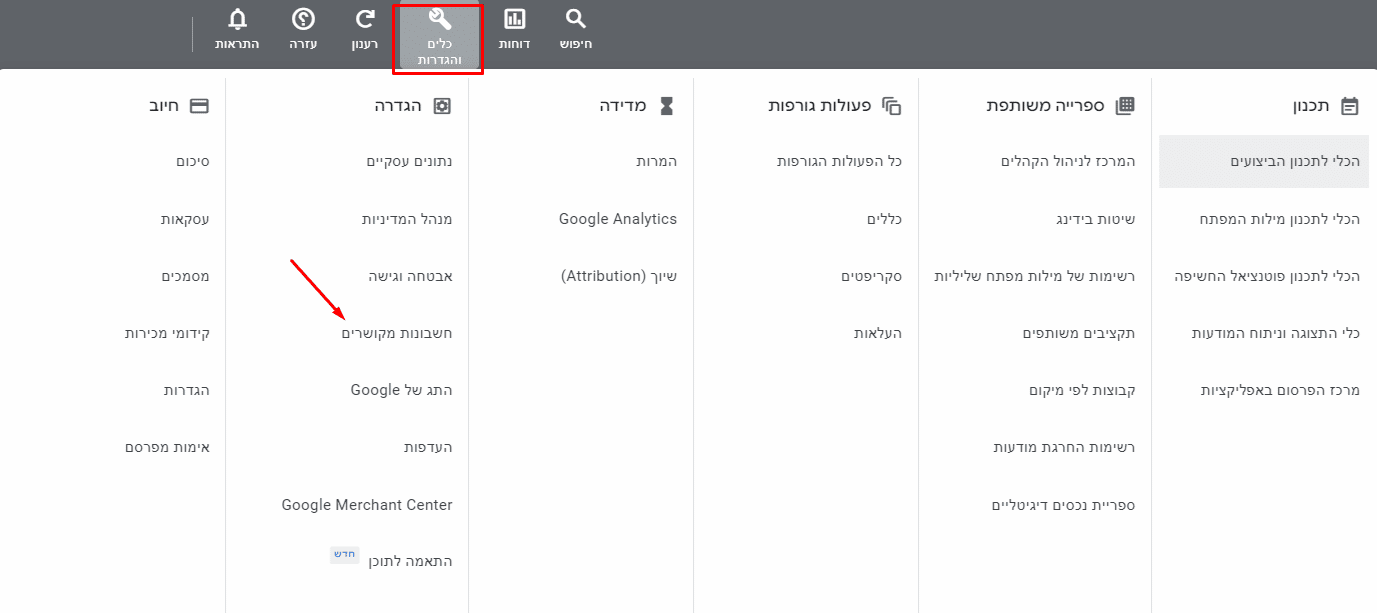Open כל הפעולות הגורפות

point(840,161)
